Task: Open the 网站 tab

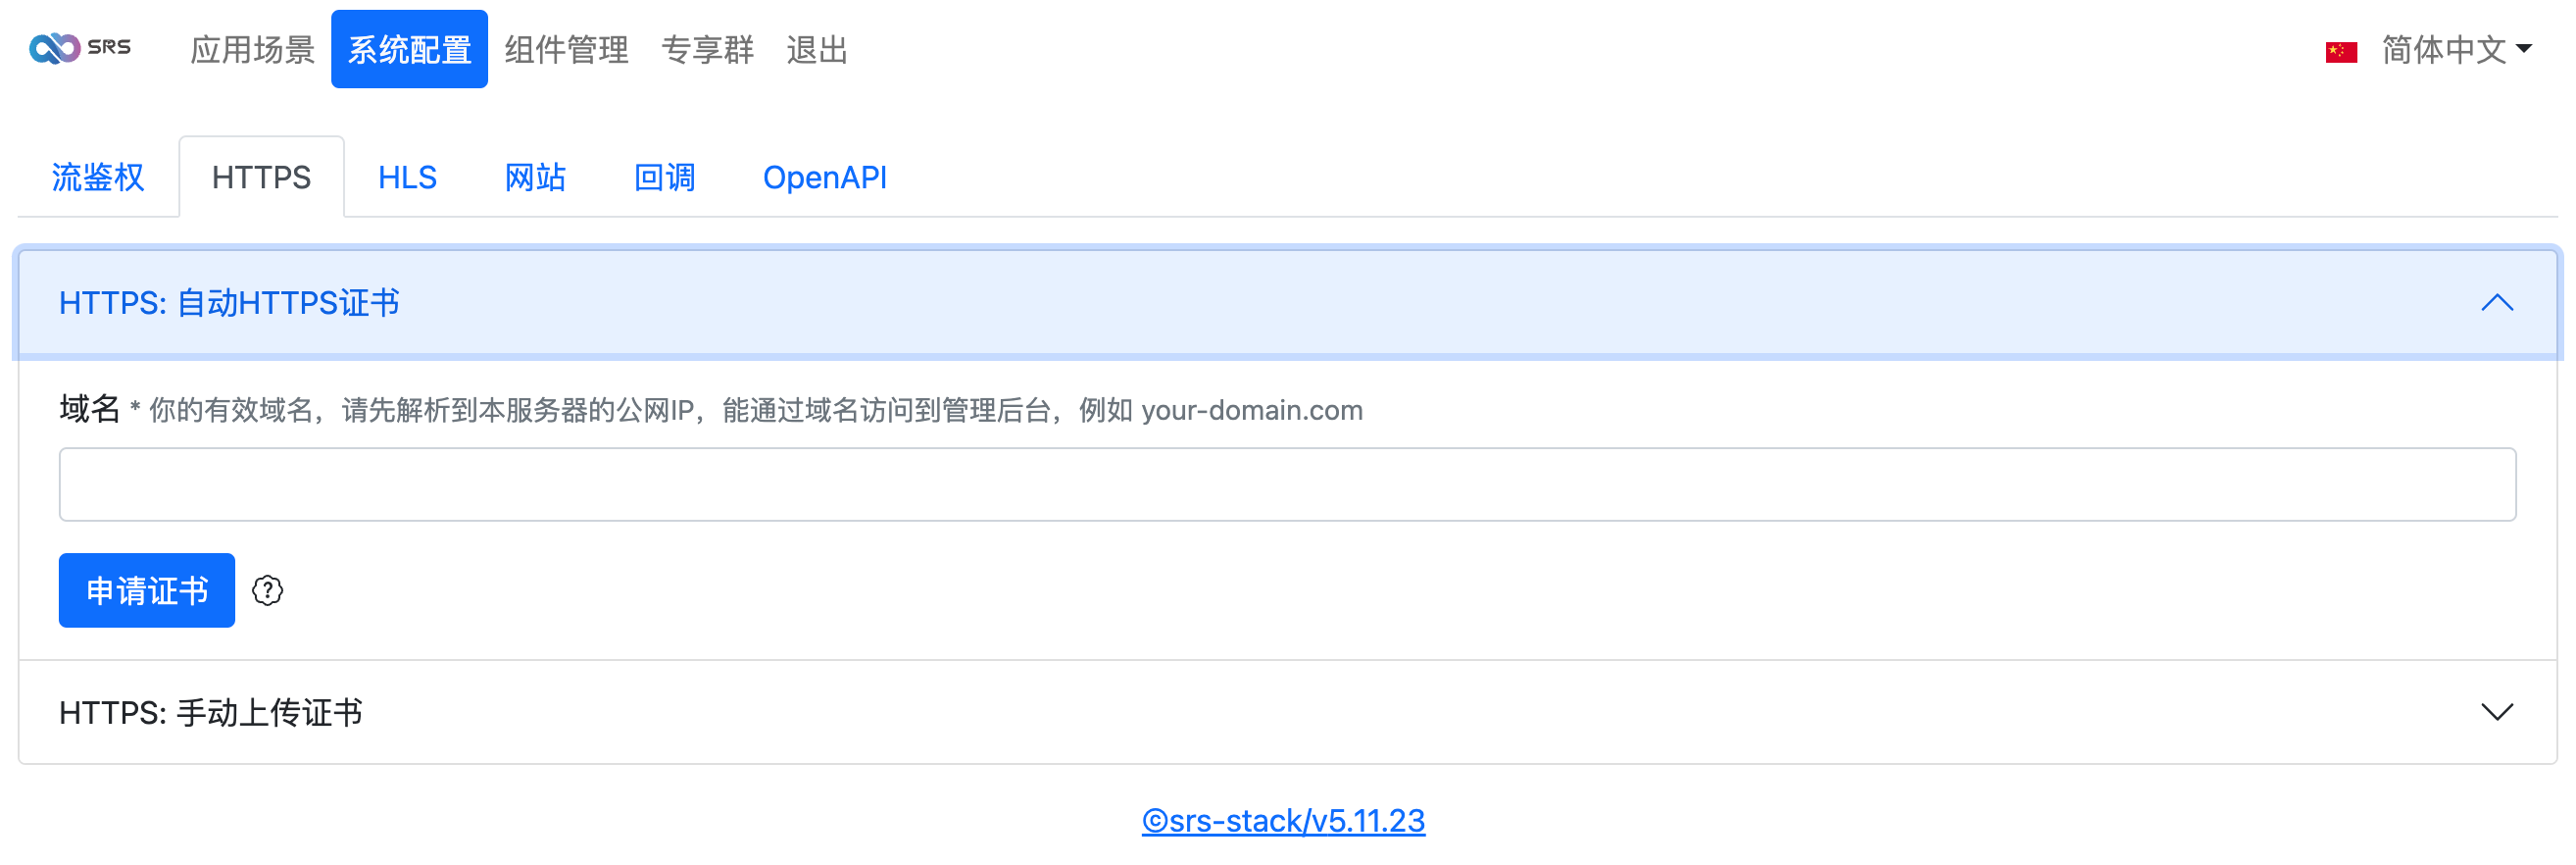Action: point(535,177)
